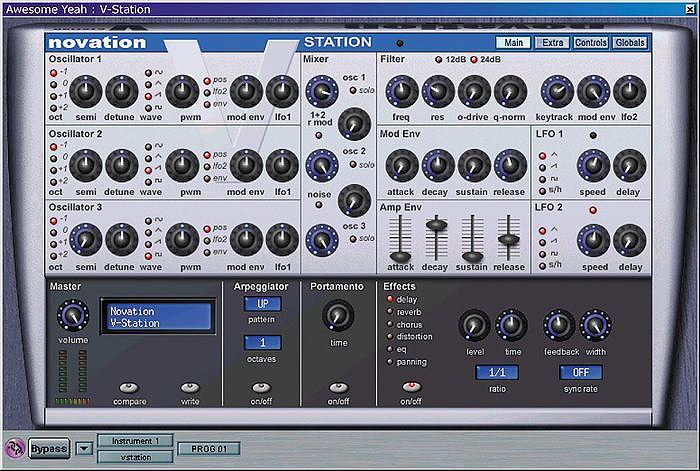Click the Mixer 1+2 r mod knob

(x=354, y=124)
